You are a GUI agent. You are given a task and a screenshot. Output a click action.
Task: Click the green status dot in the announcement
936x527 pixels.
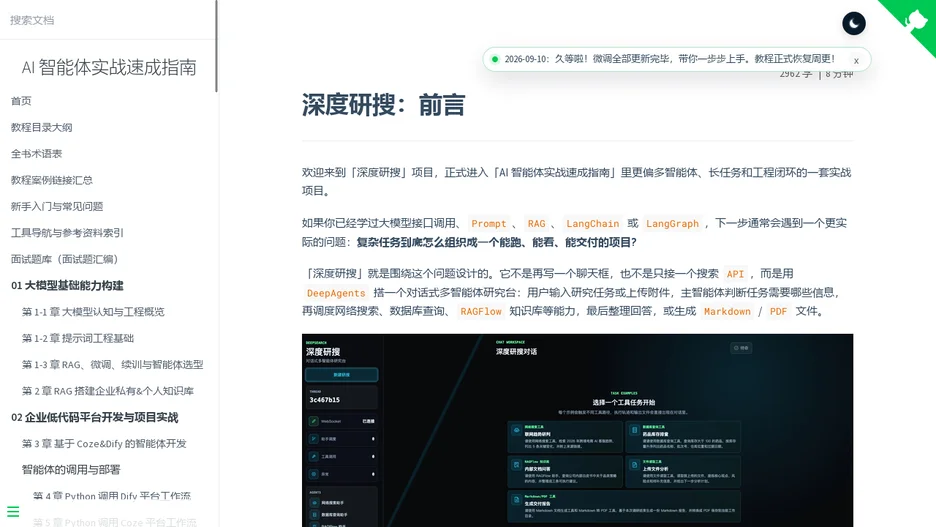click(494, 59)
